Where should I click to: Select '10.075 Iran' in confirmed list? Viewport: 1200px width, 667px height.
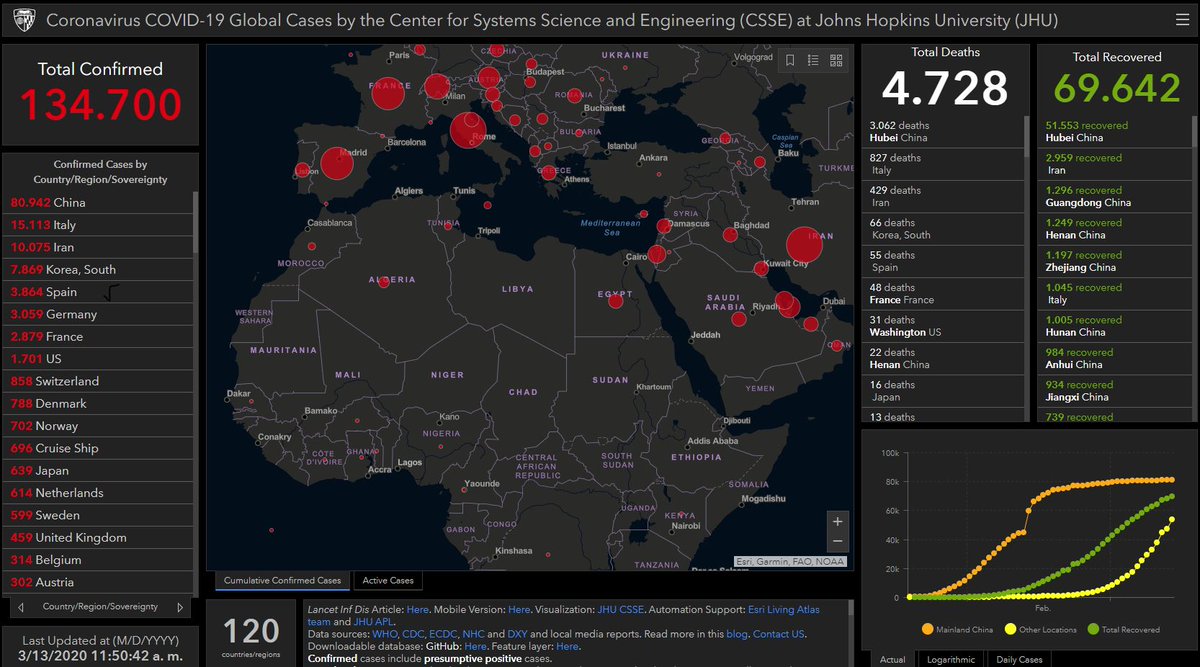coord(98,247)
